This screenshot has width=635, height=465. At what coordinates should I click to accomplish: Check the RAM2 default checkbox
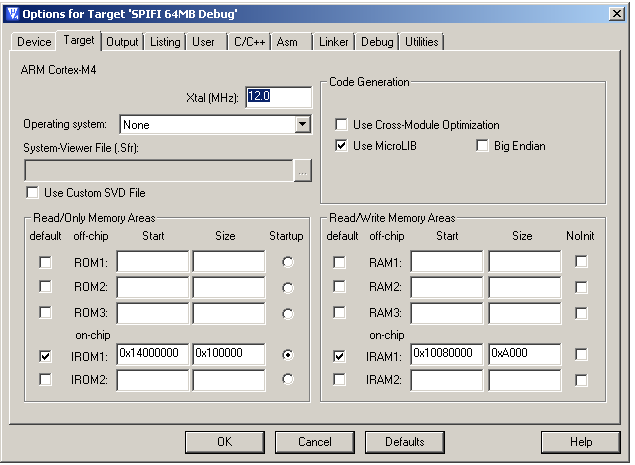(339, 286)
